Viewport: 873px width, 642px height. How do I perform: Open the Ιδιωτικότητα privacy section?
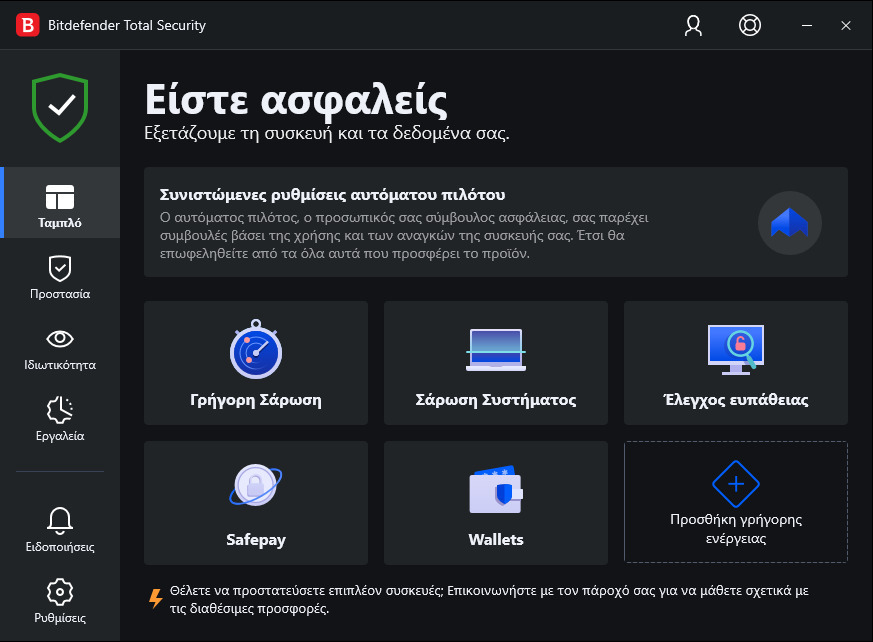coord(60,349)
